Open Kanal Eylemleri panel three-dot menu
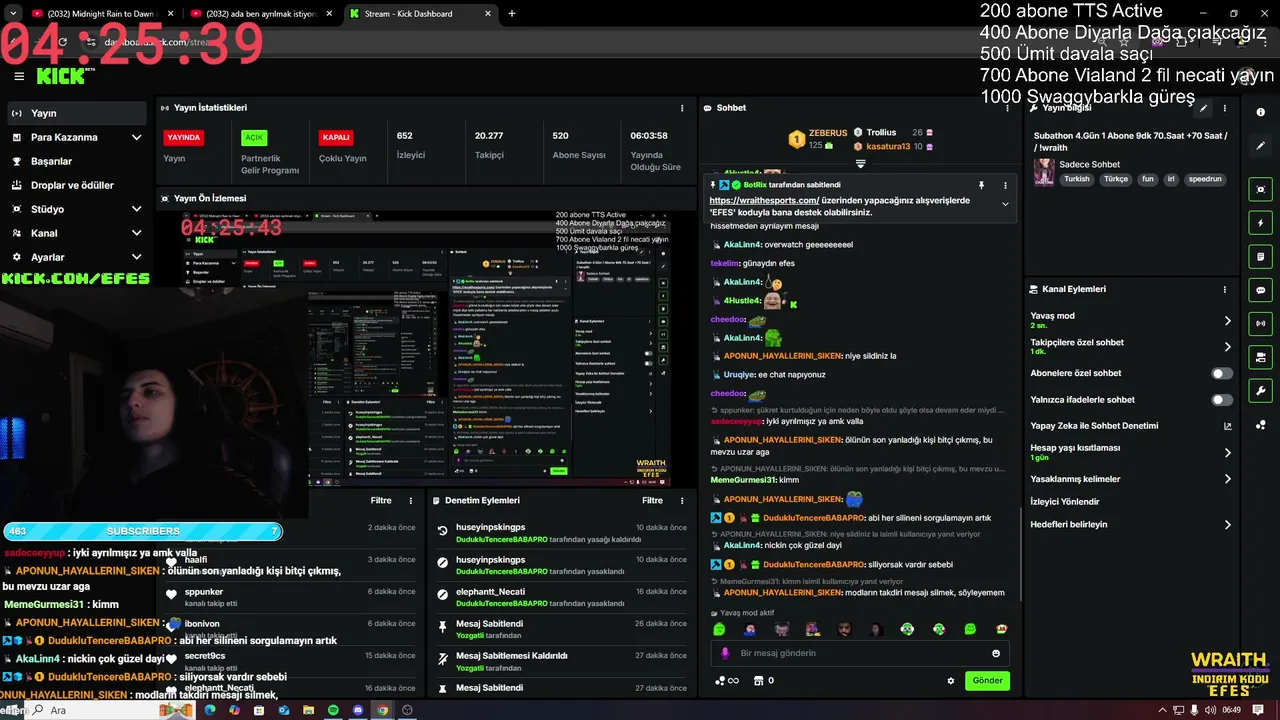Image resolution: width=1280 pixels, height=720 pixels. [1225, 289]
